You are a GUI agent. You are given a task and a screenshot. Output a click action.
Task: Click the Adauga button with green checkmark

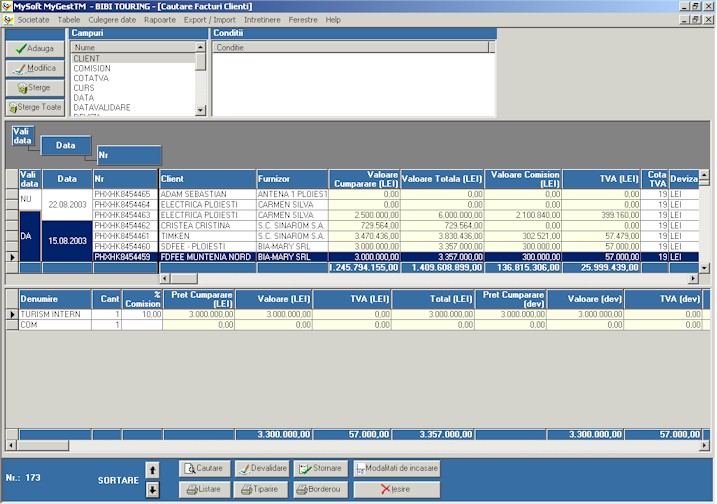click(35, 48)
